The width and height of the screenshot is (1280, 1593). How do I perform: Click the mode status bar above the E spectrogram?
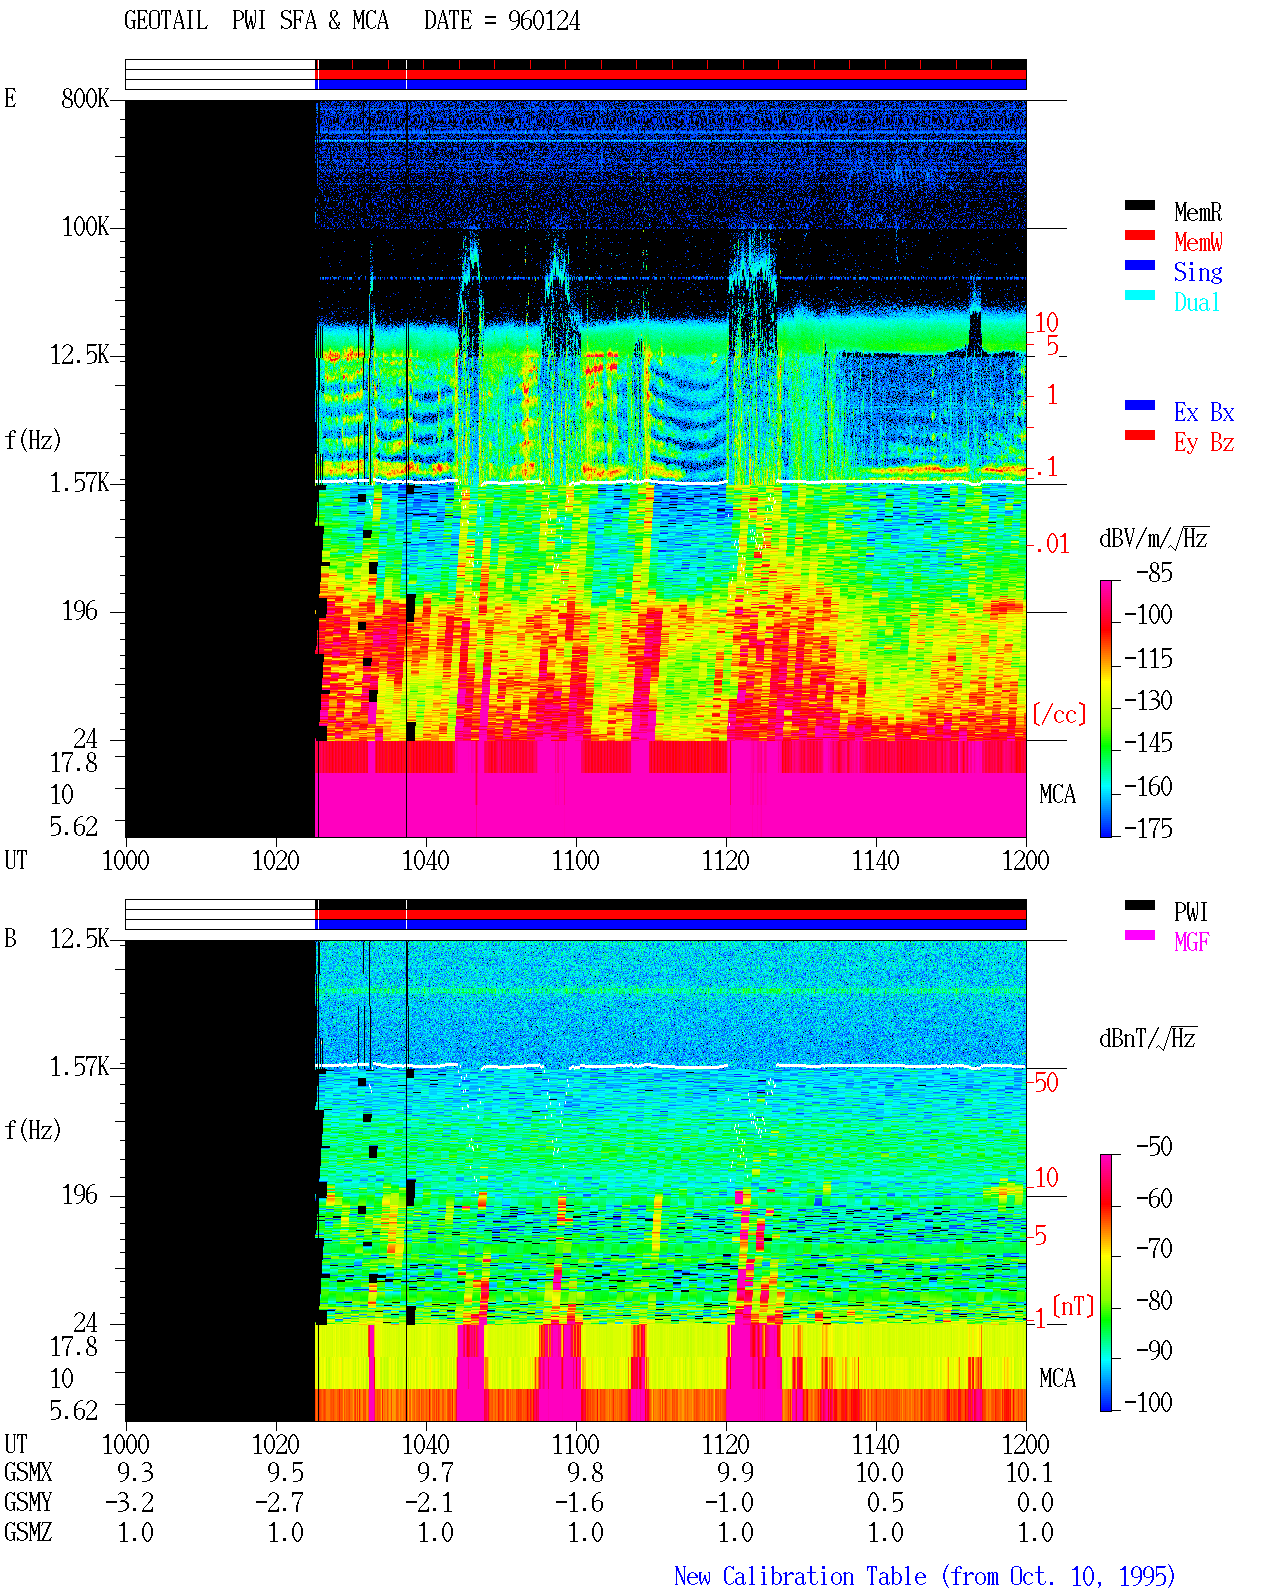(576, 75)
